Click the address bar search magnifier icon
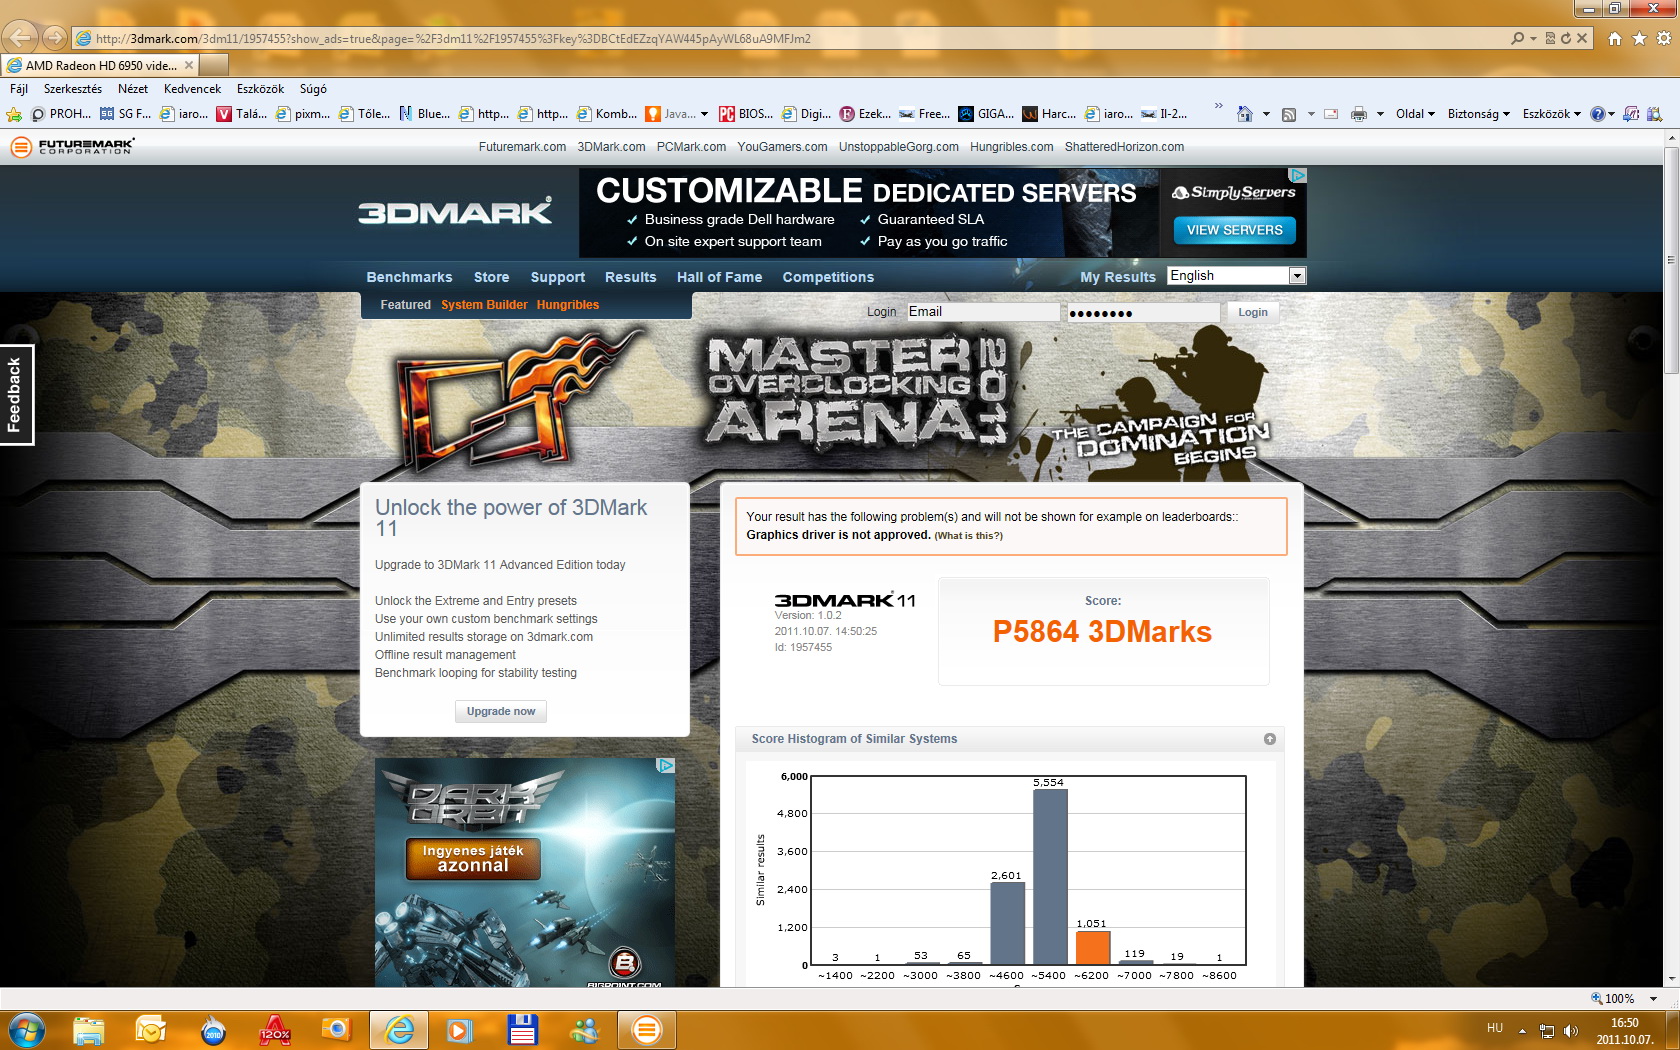 pyautogui.click(x=1518, y=38)
